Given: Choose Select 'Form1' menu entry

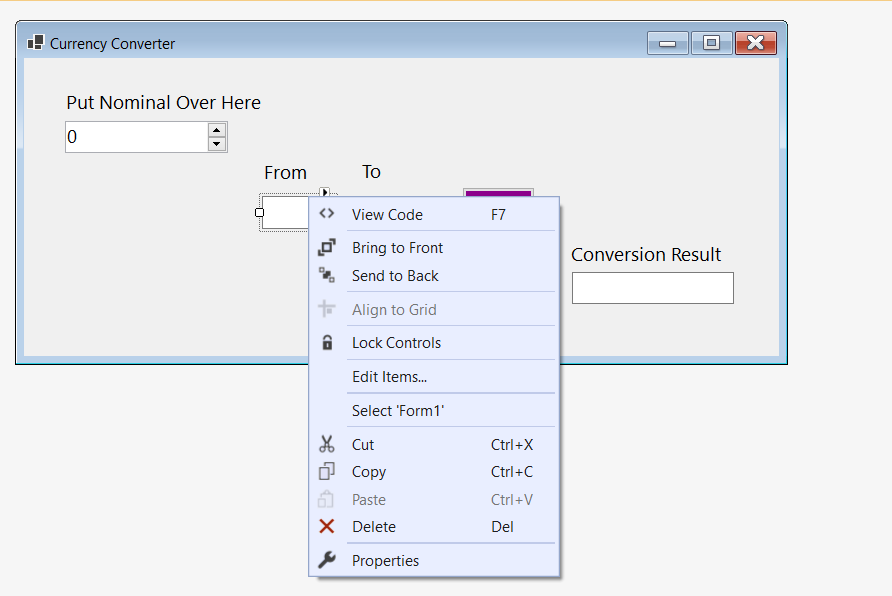Looking at the screenshot, I should coord(435,411).
